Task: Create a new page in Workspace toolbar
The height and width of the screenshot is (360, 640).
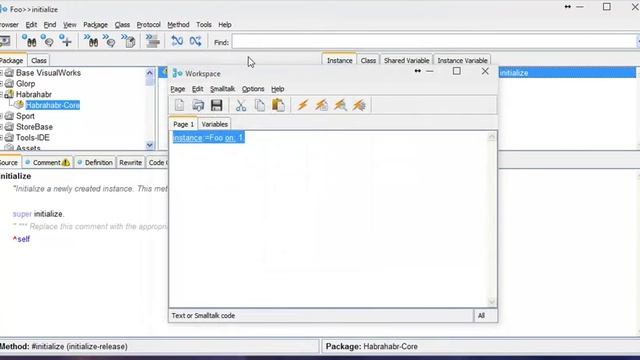Action: coord(179,105)
